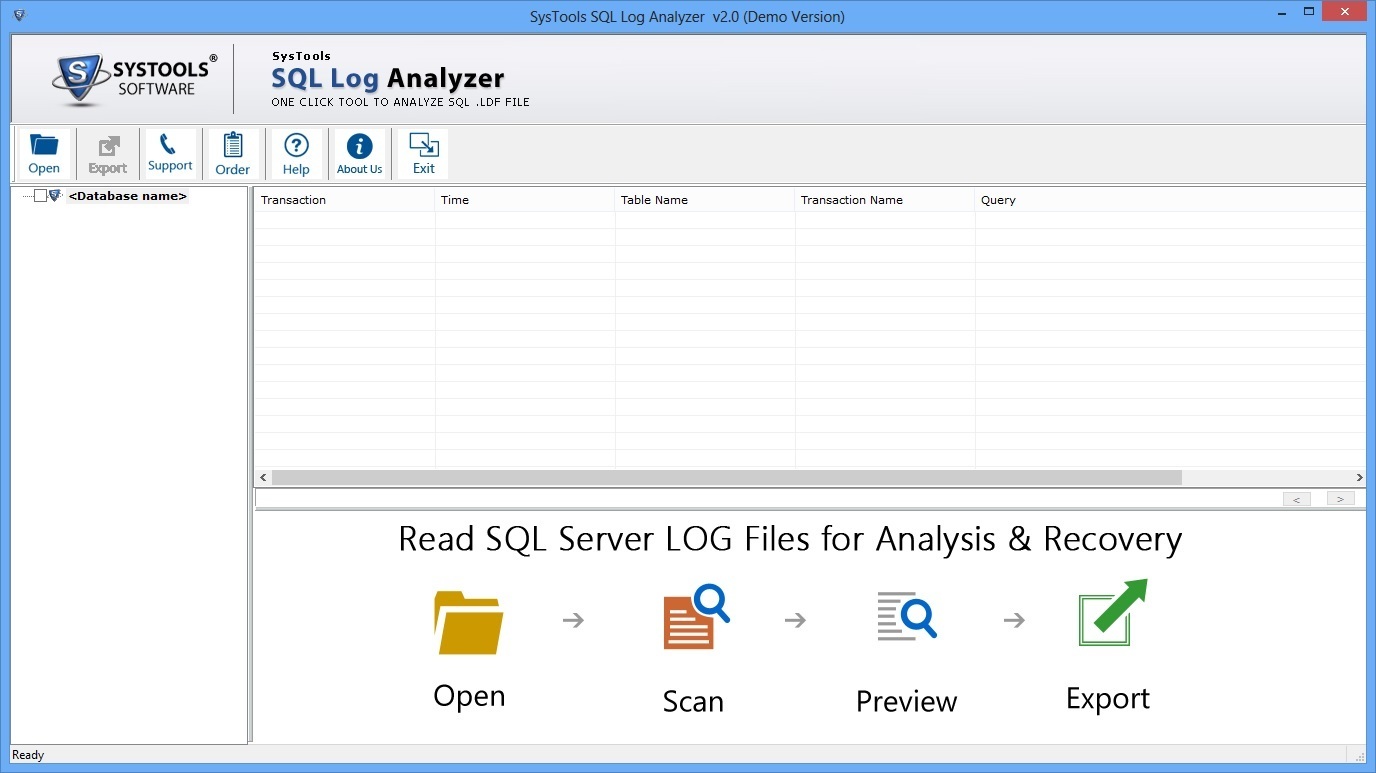Viewport: 1376px width, 773px height.
Task: Sort by the Table Name column header
Action: (705, 200)
